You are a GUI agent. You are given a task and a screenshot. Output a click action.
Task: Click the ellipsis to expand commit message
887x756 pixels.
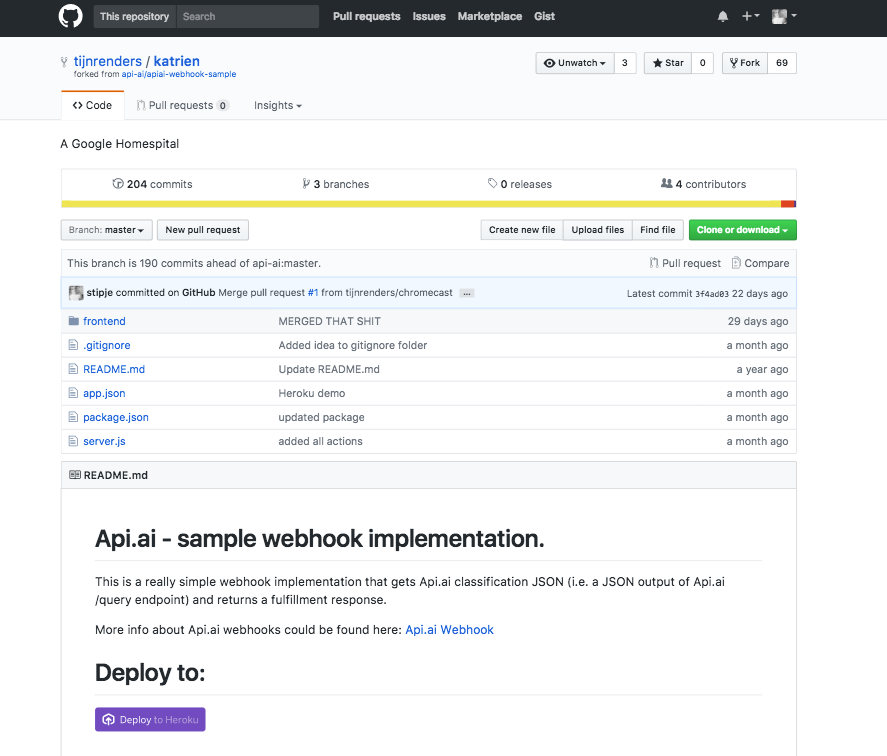pos(467,293)
